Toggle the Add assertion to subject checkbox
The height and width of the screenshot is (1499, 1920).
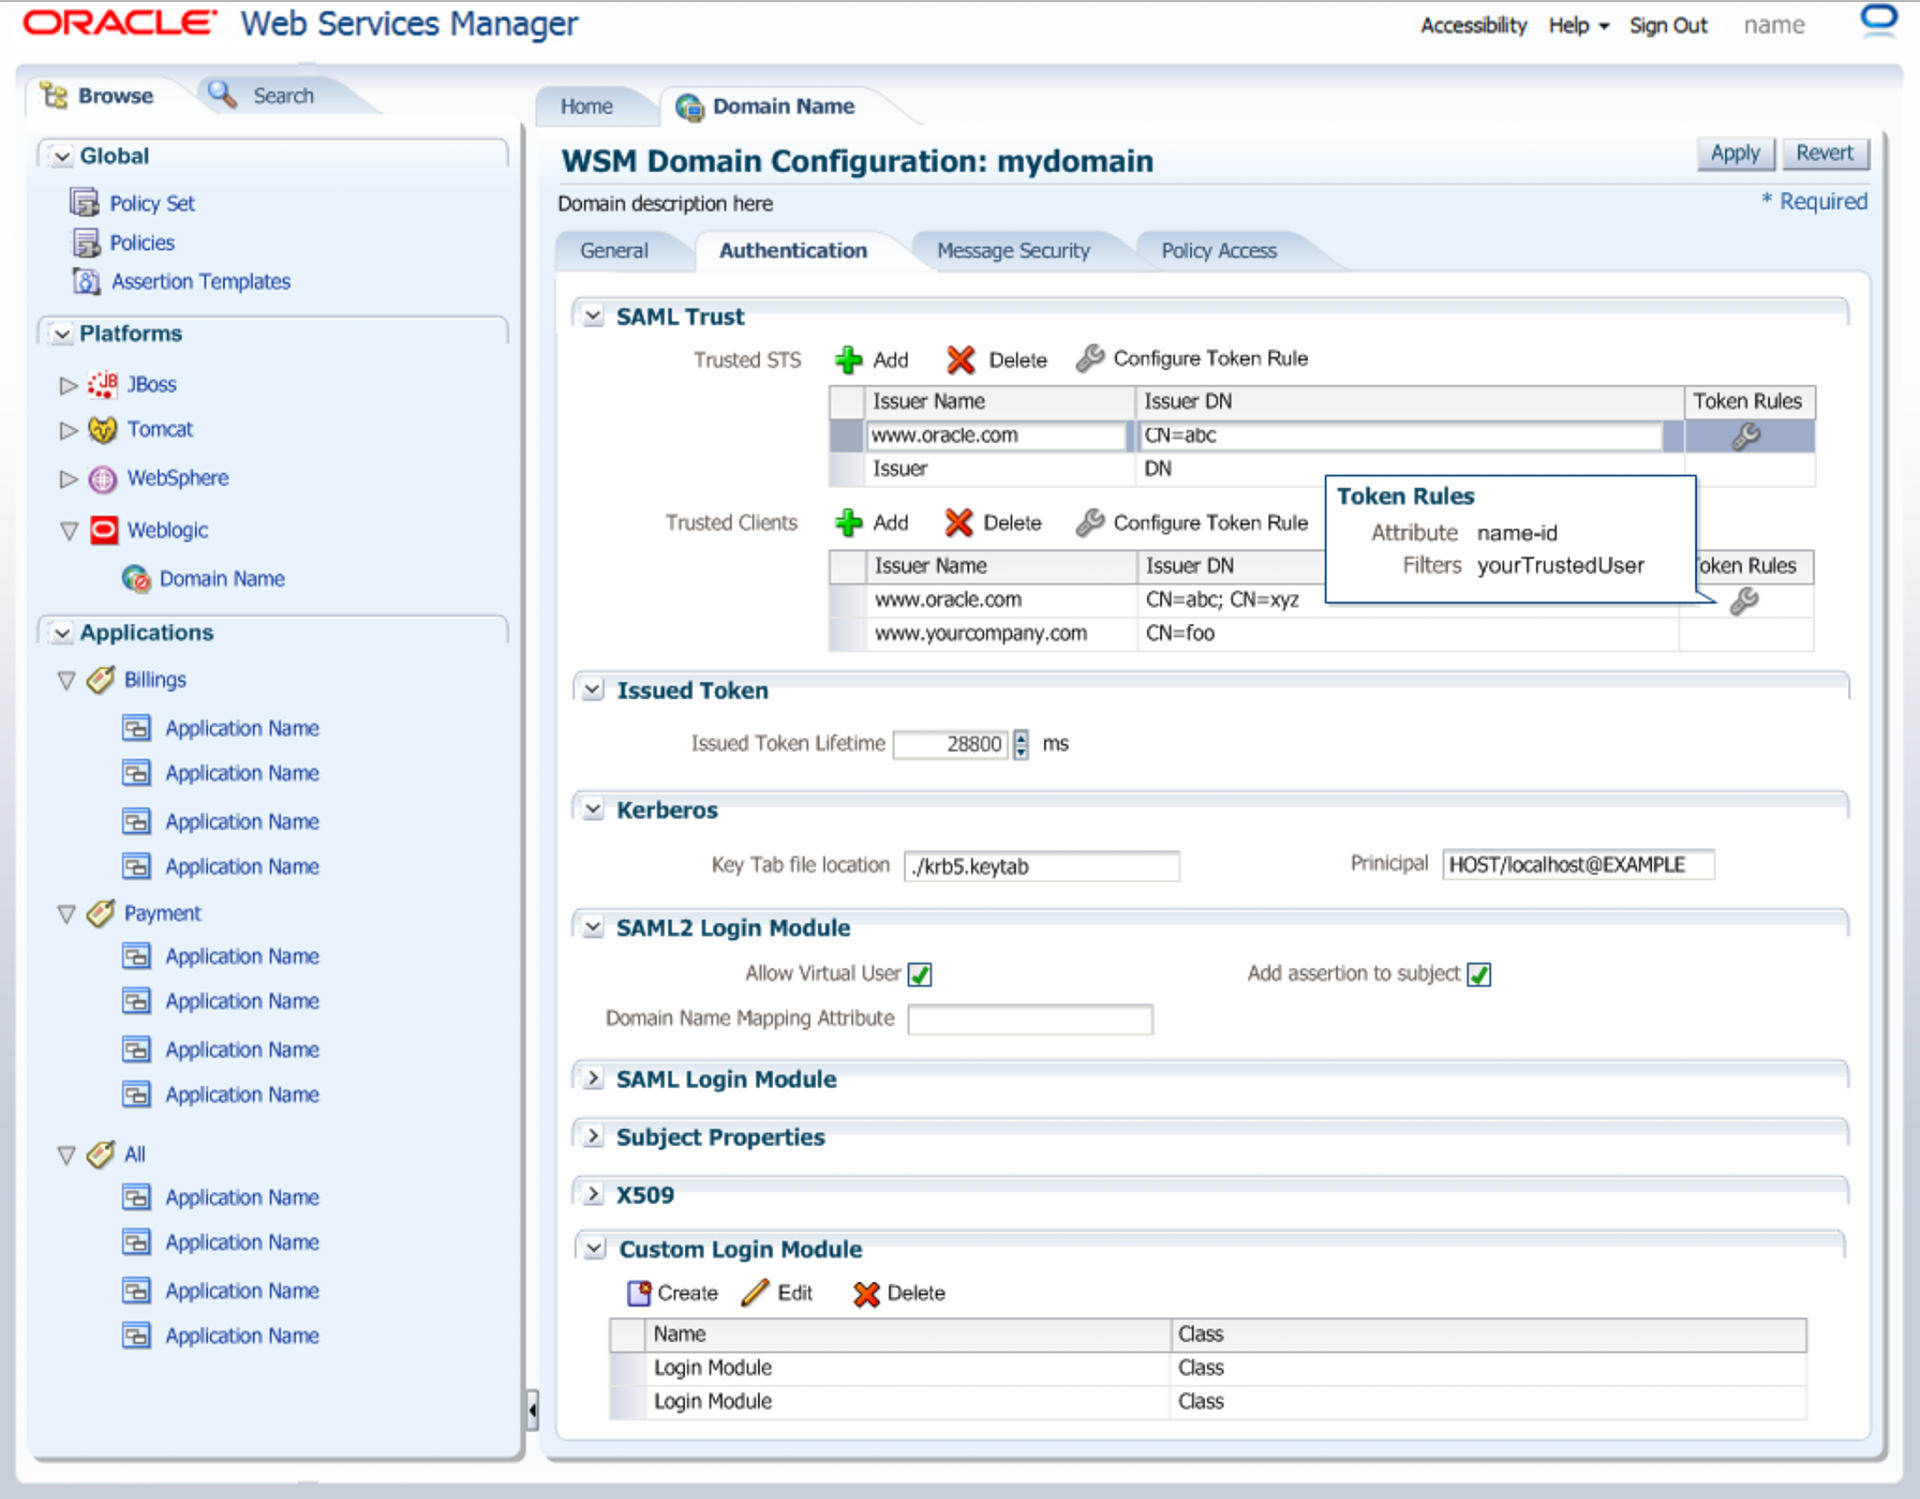tap(1479, 974)
